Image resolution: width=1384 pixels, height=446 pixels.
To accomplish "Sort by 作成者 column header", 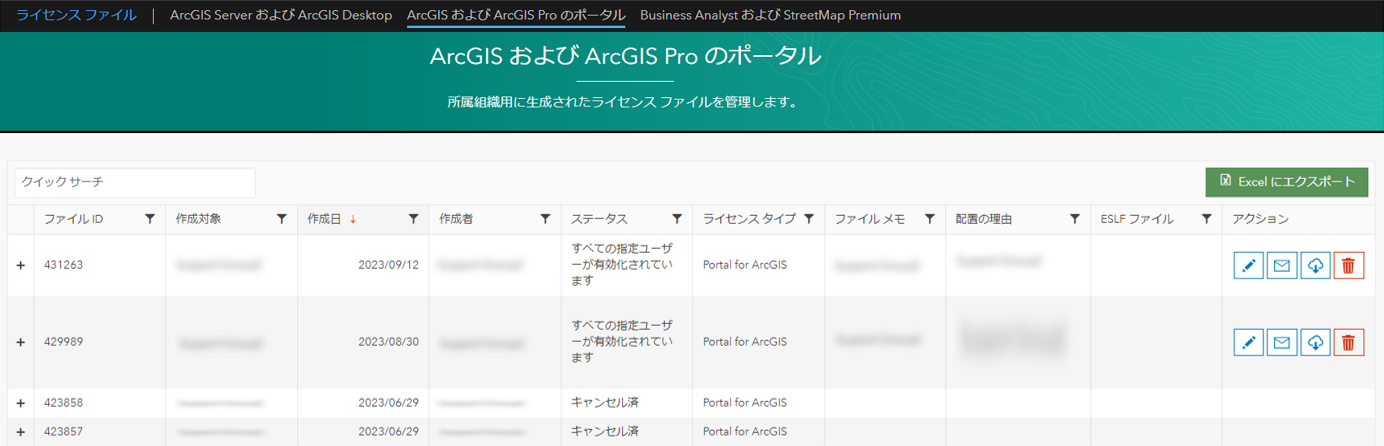I will pyautogui.click(x=456, y=219).
